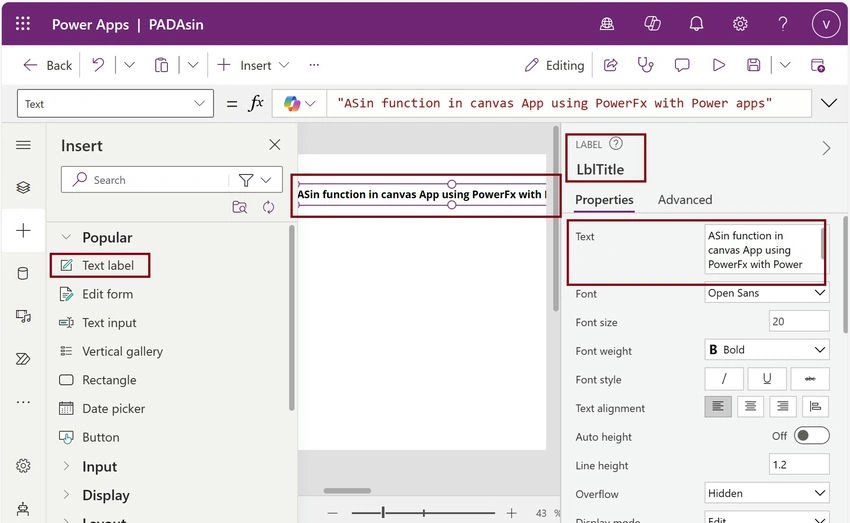Go Back from the editor

pos(47,65)
